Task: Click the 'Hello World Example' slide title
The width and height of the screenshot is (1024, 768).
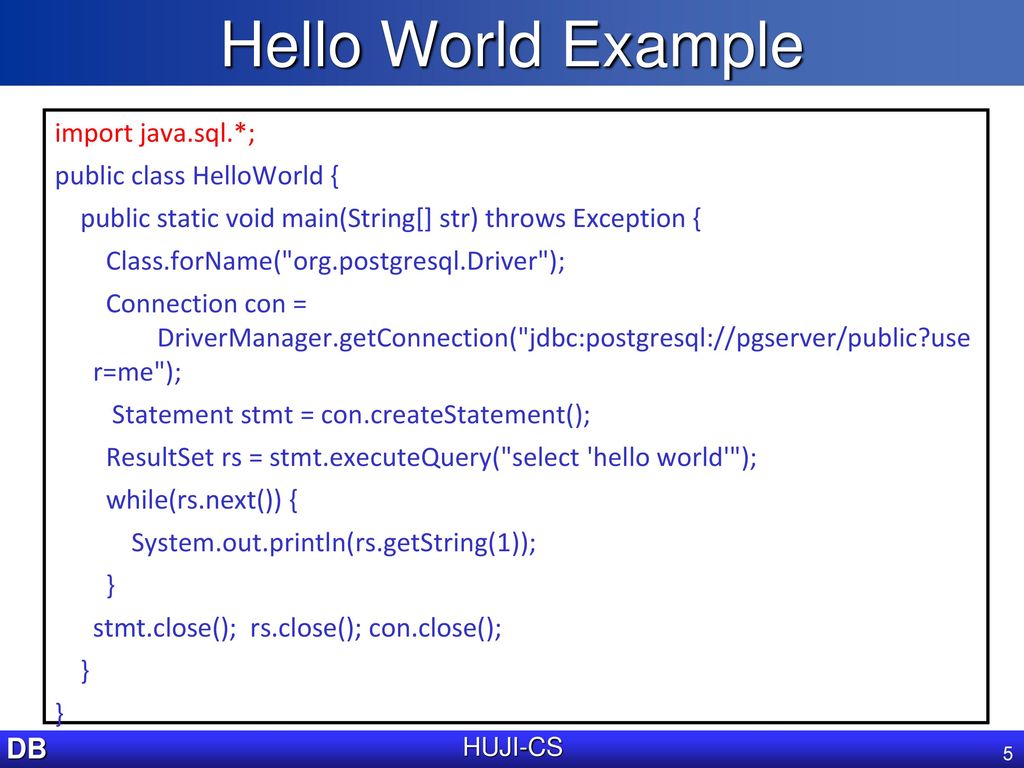Action: tap(513, 44)
